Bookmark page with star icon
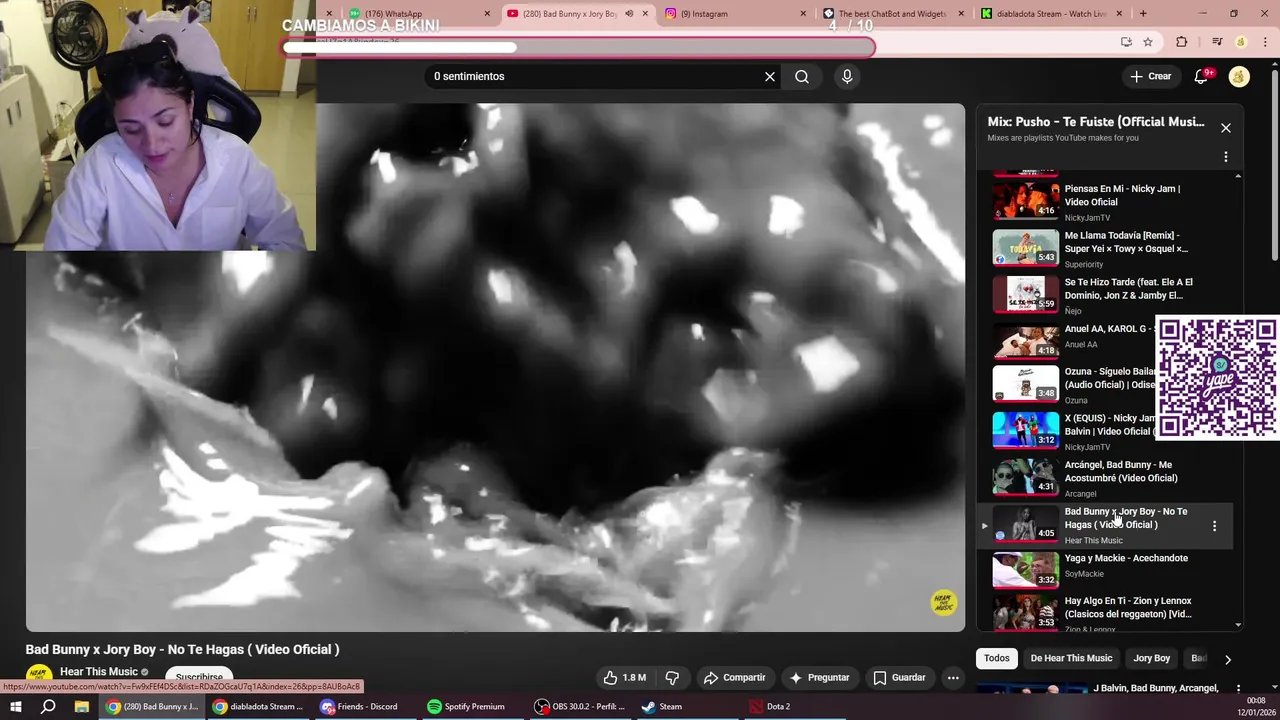1280x720 pixels. click(1148, 42)
